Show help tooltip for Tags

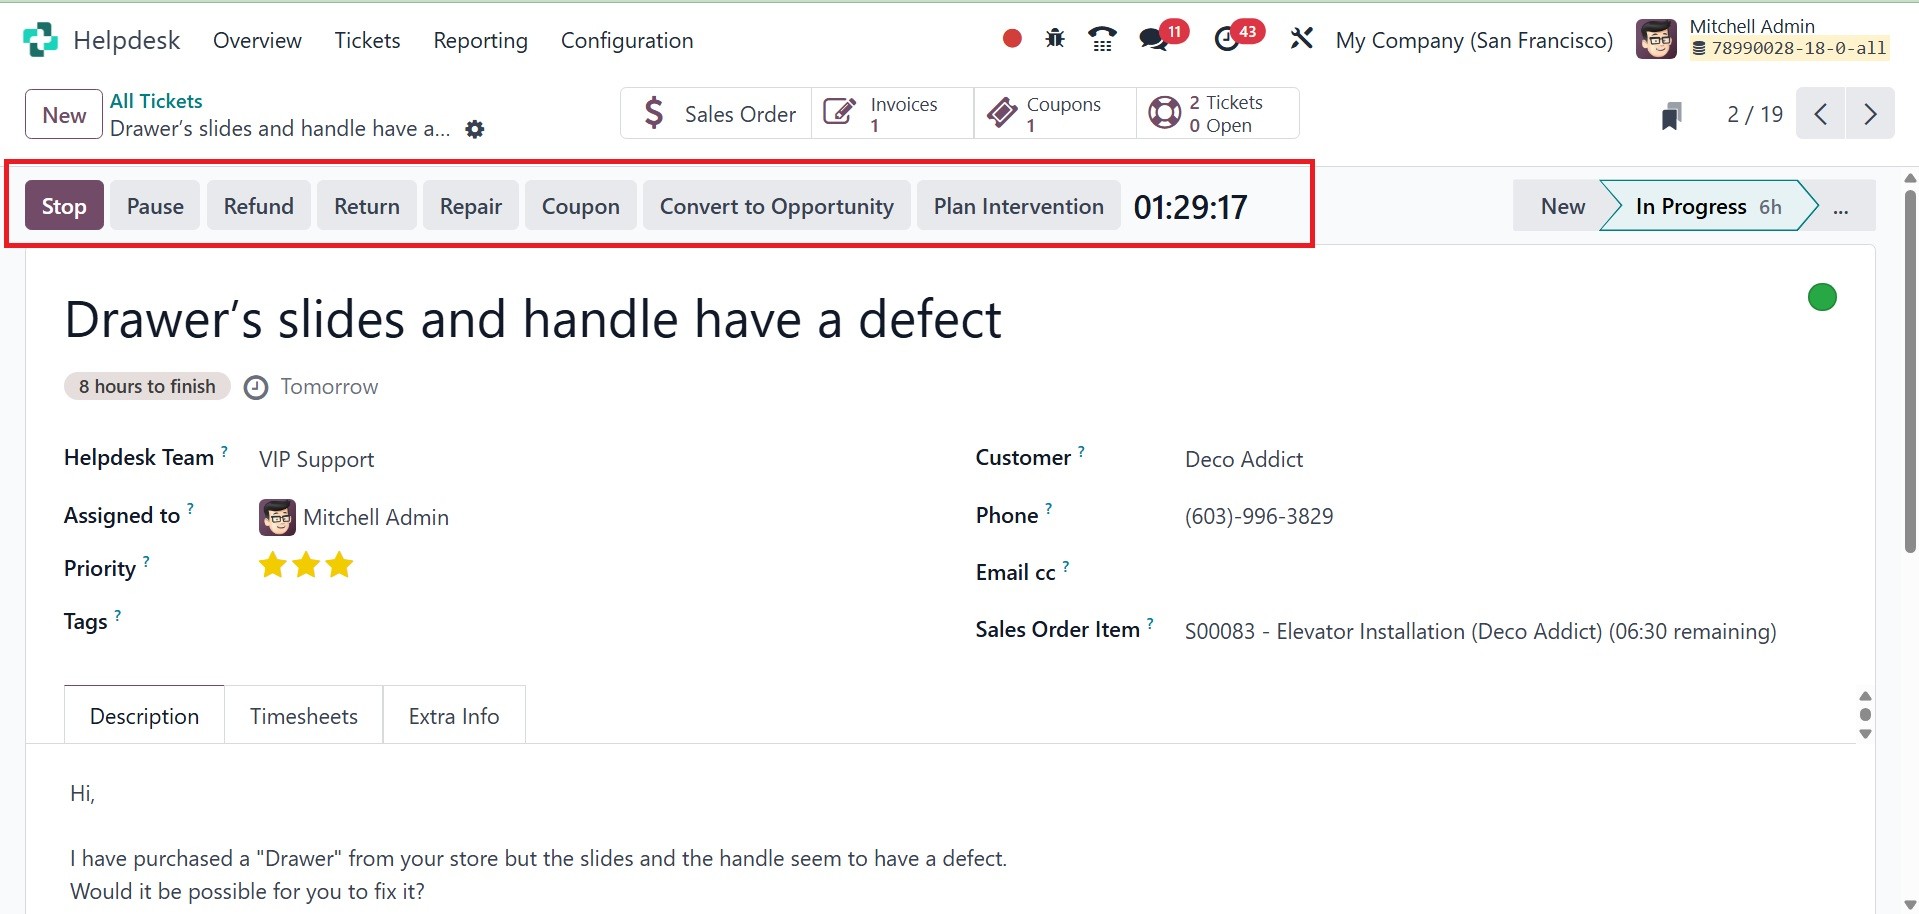coord(117,615)
